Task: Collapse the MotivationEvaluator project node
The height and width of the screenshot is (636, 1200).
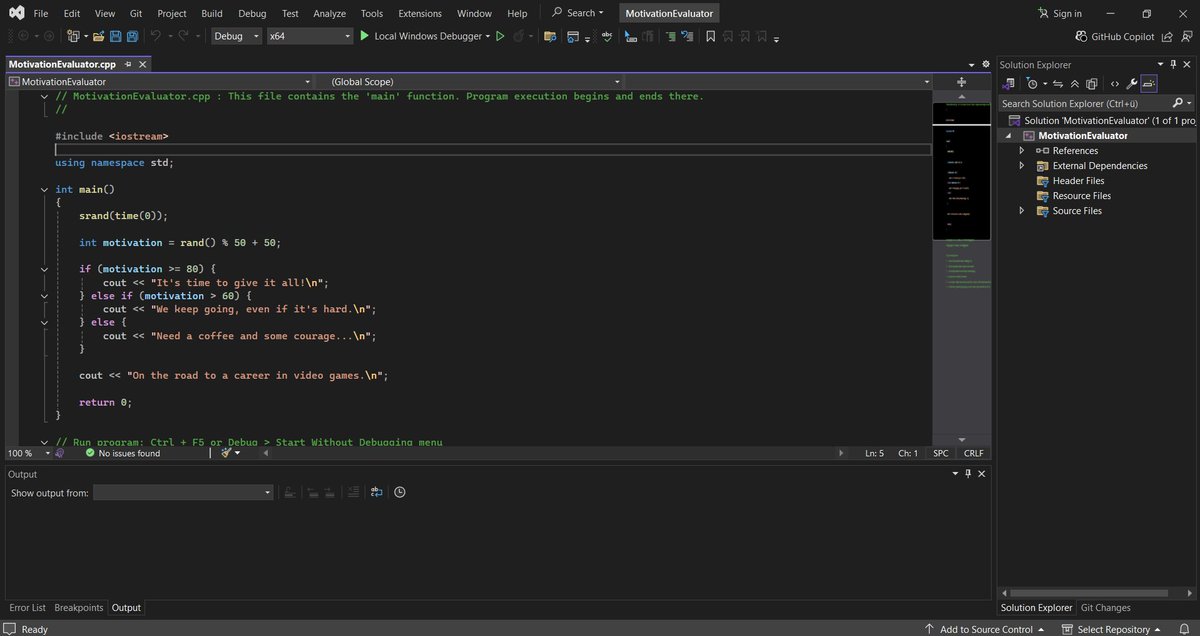Action: 1008,136
